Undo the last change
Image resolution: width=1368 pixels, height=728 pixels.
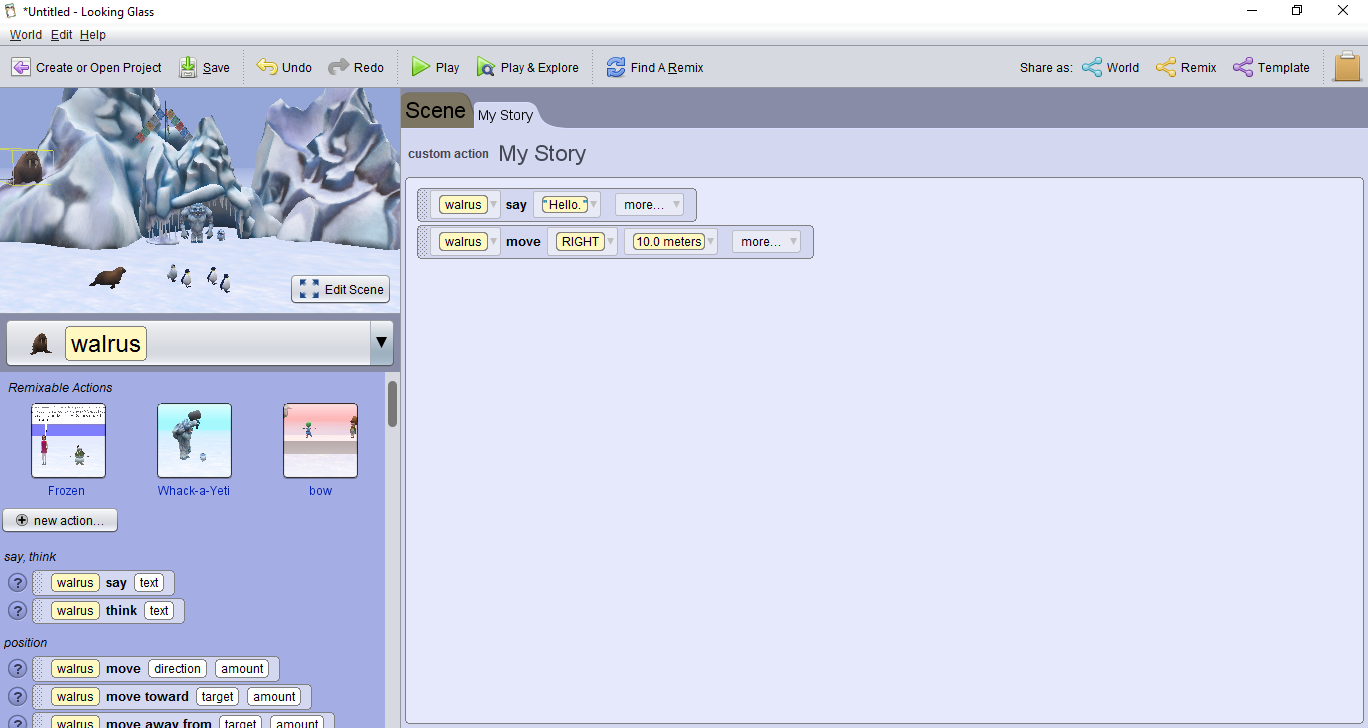pyautogui.click(x=284, y=67)
